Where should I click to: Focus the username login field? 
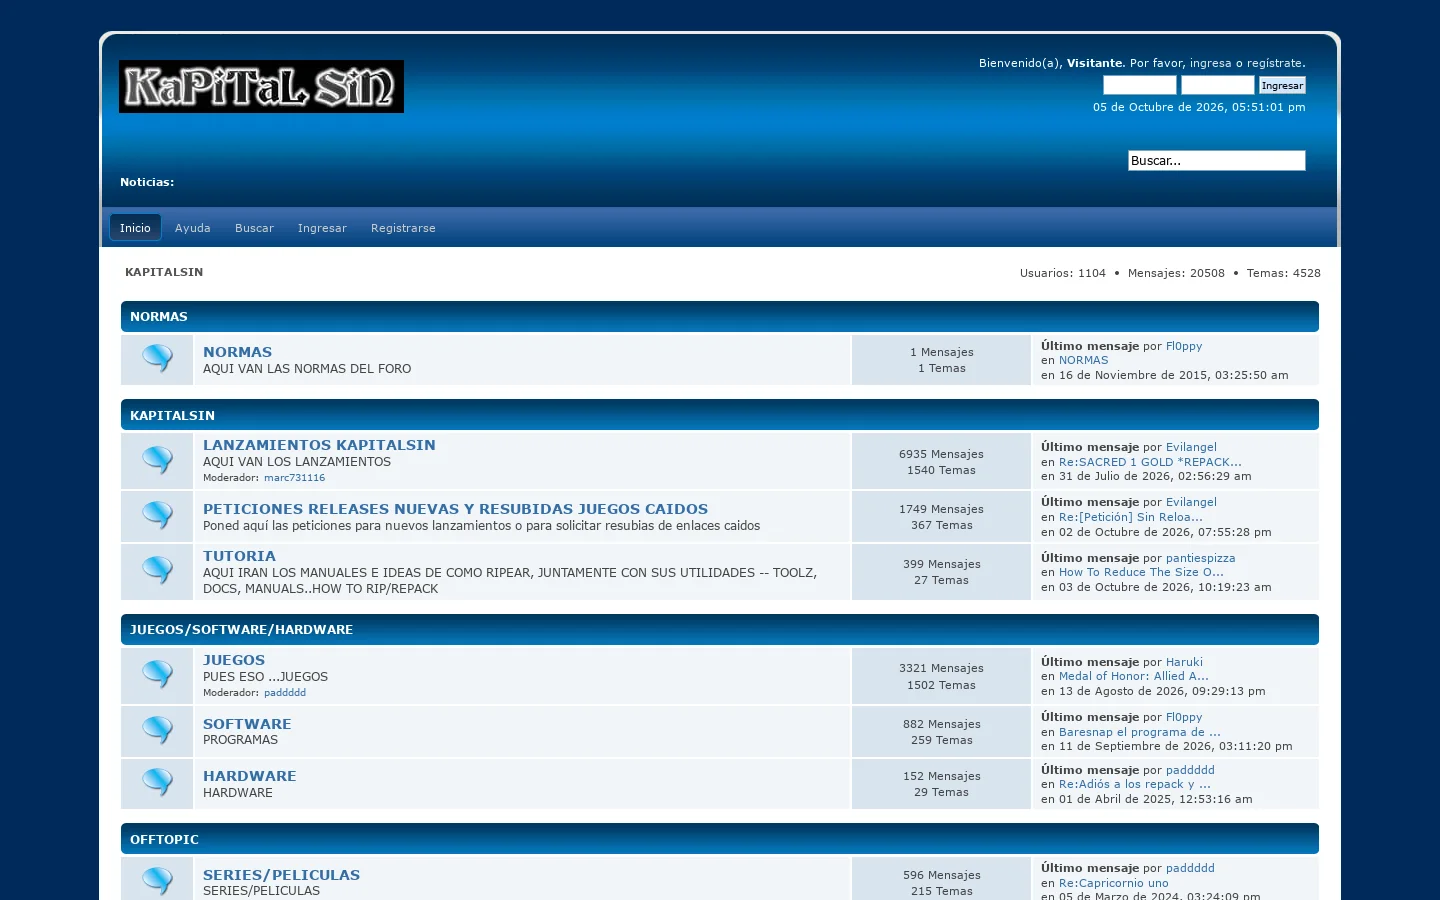tap(1140, 85)
